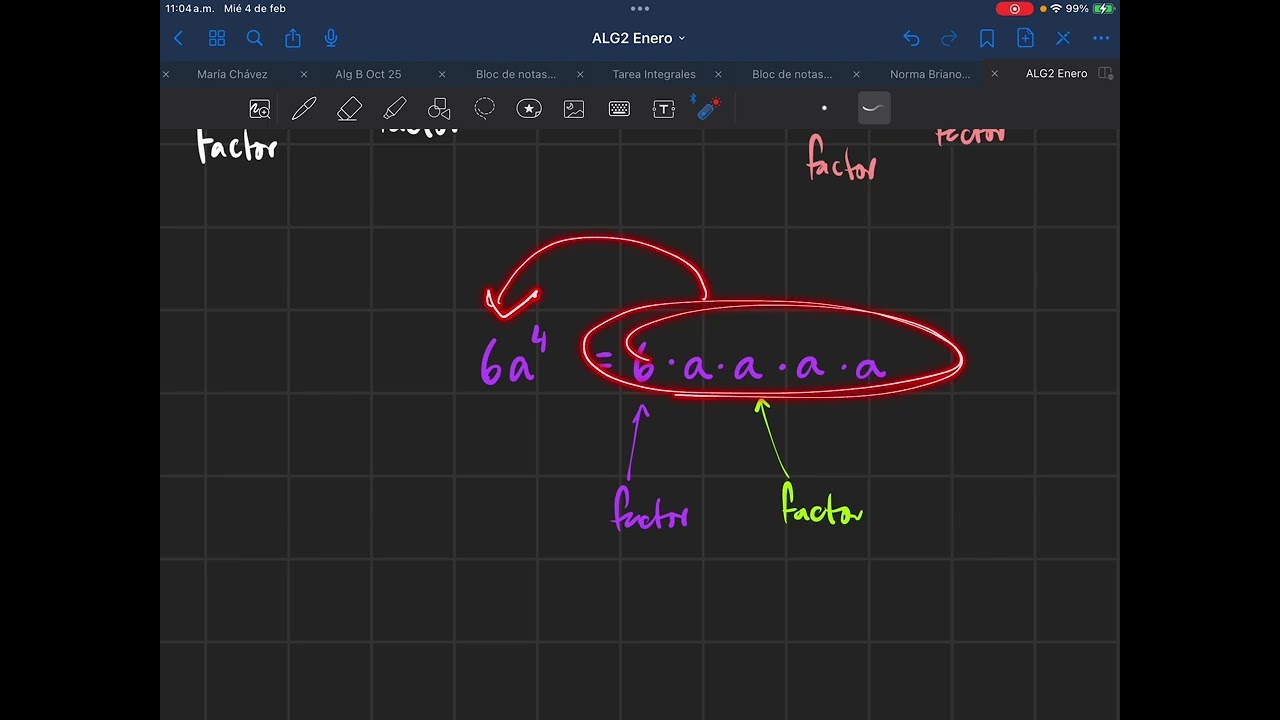
Task: Select the ALG2 Enero tab
Action: tap(1056, 74)
